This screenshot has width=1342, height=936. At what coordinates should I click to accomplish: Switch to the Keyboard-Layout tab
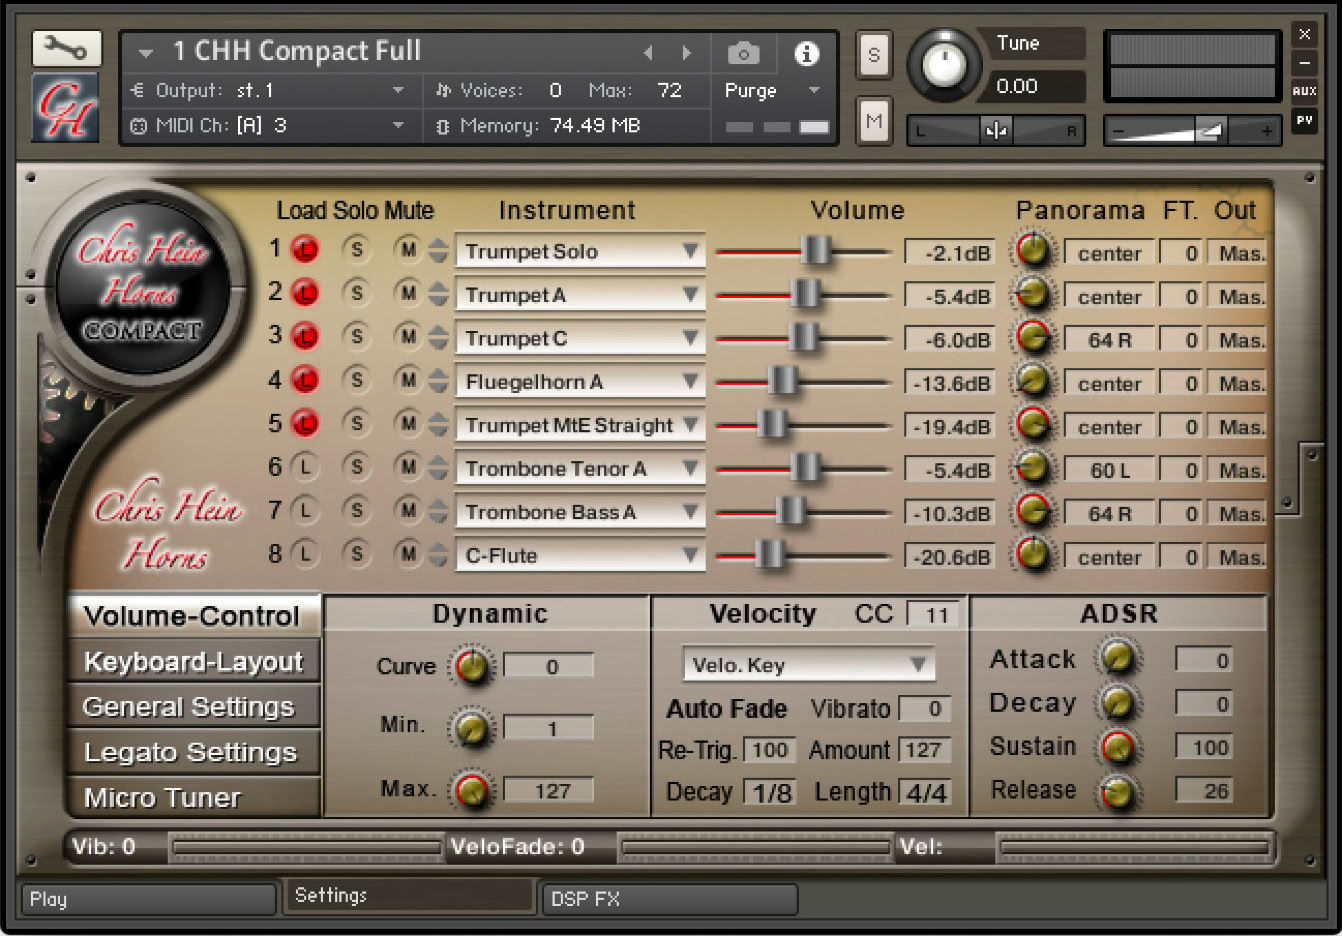click(193, 662)
